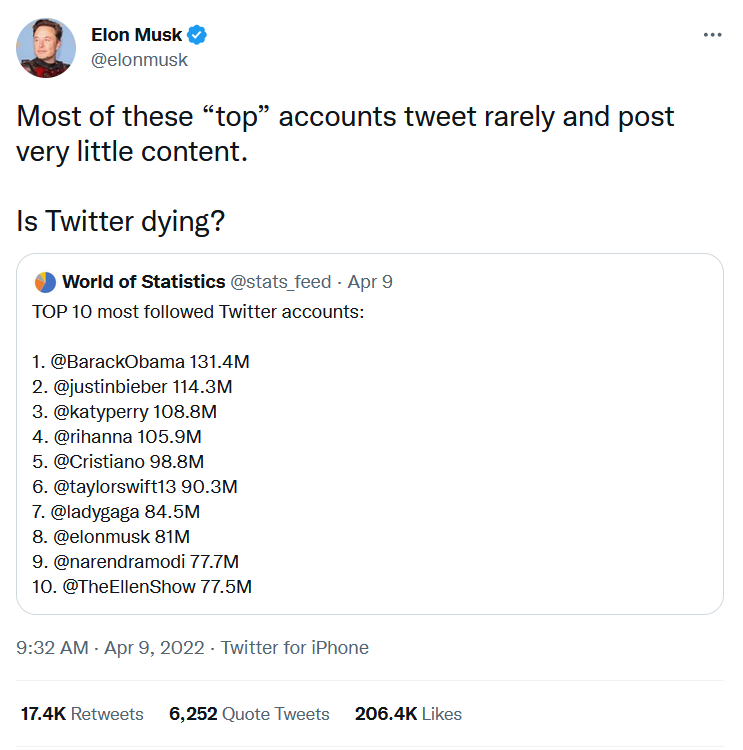Show the 206.4K Likes list
Screen dimensions: 743x750
tap(408, 714)
